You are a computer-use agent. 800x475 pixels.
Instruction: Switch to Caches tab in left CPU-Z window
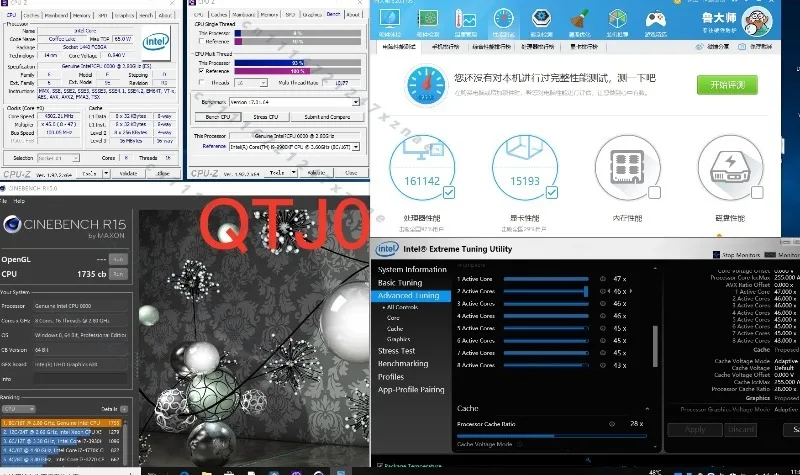(31, 15)
